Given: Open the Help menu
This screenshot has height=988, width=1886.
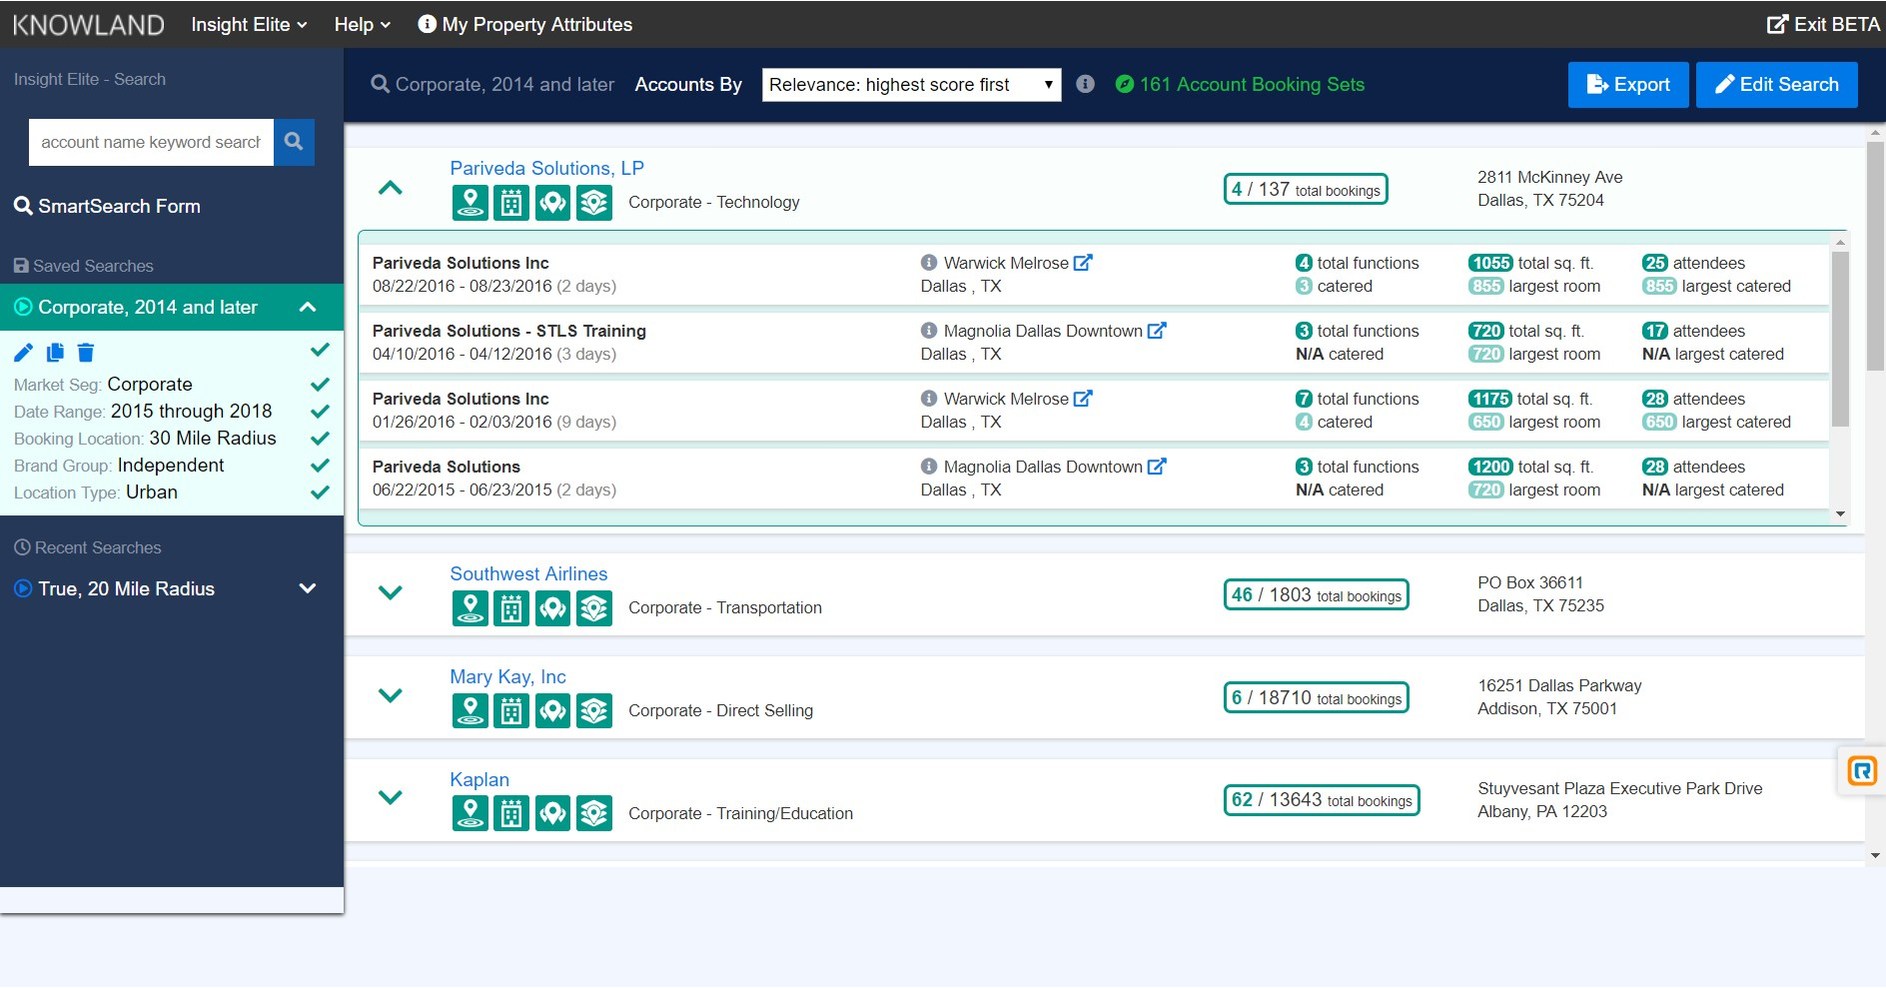Looking at the screenshot, I should pyautogui.click(x=360, y=24).
